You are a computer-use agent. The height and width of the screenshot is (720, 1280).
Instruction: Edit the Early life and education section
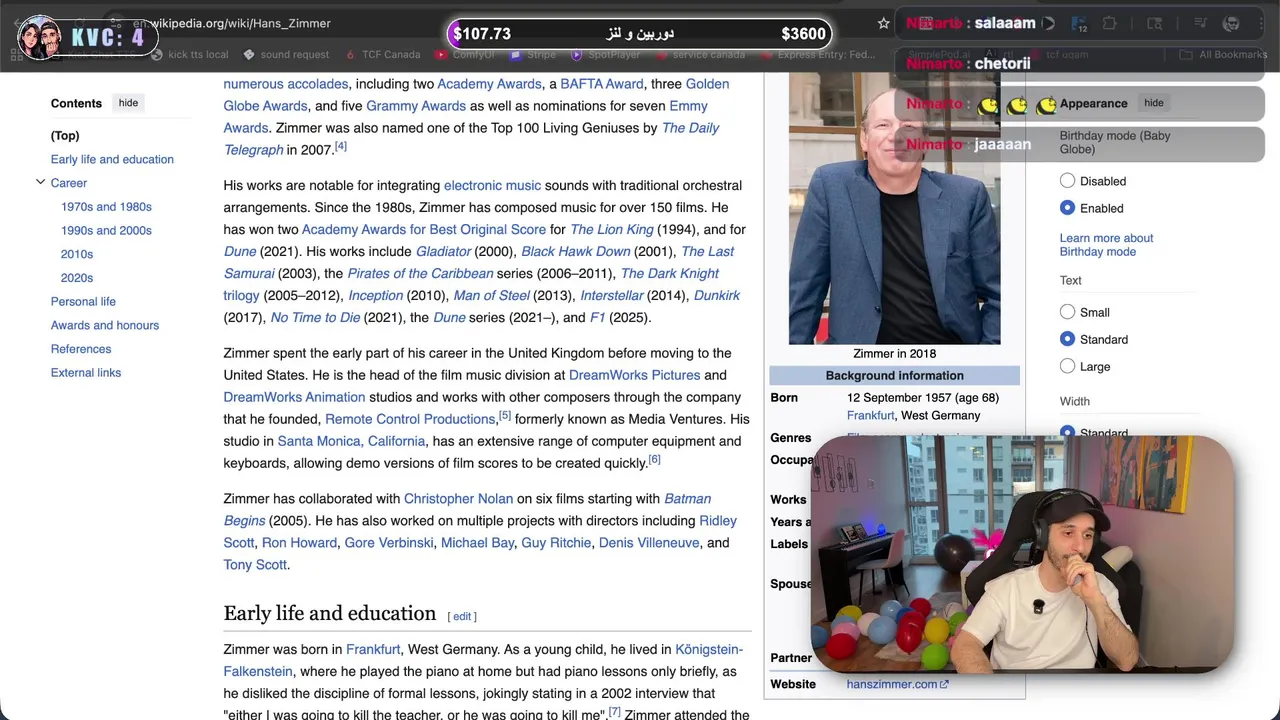coord(462,616)
